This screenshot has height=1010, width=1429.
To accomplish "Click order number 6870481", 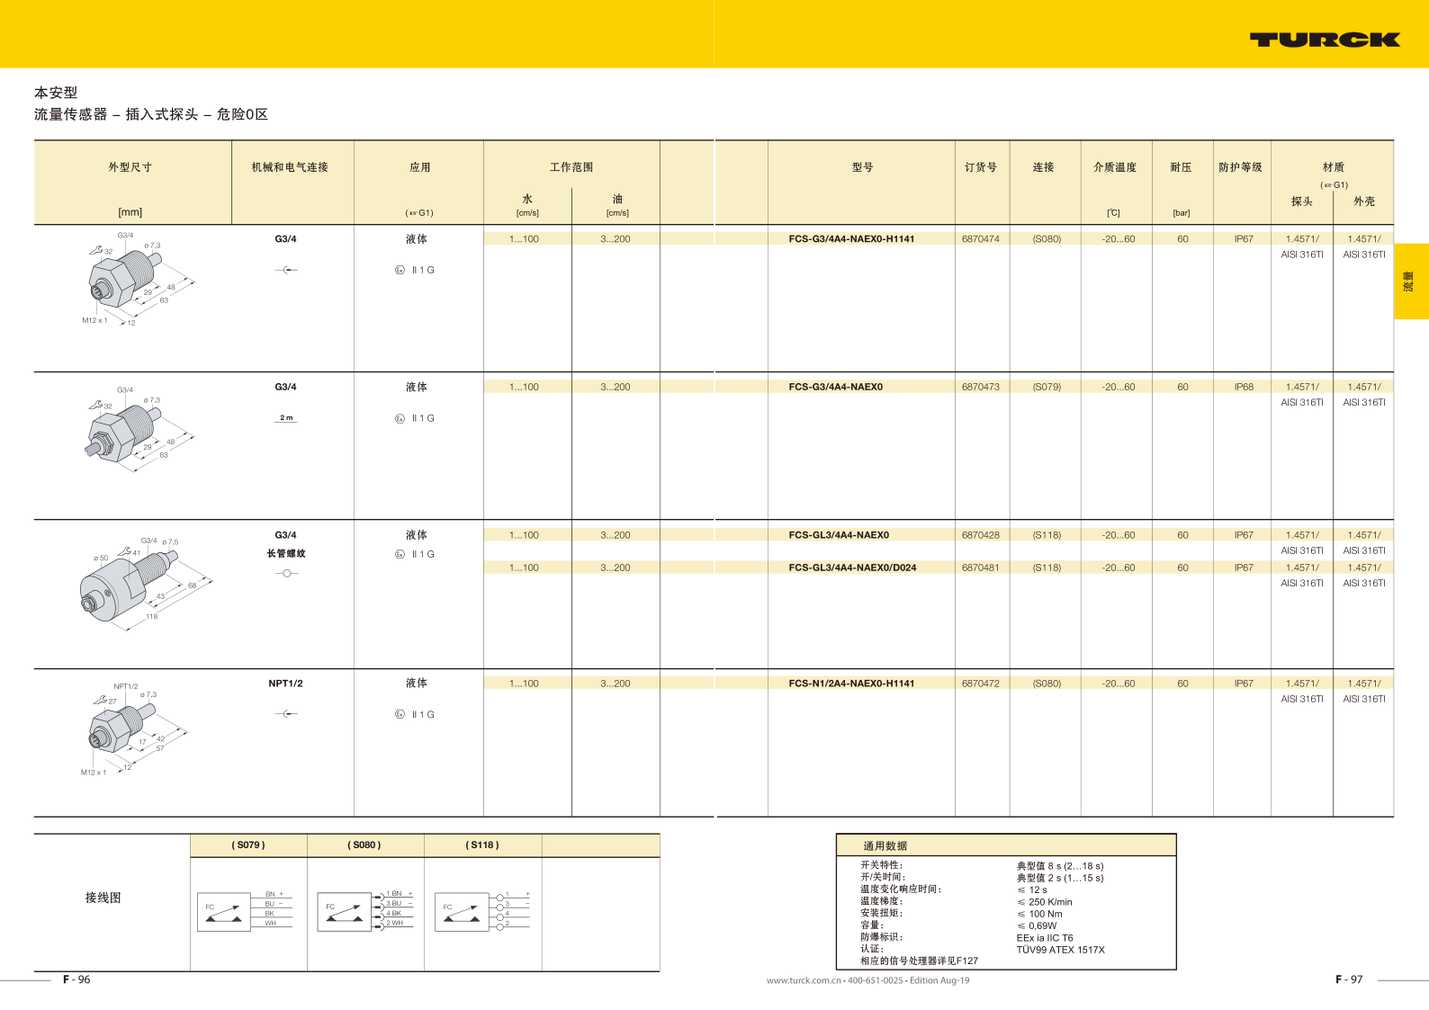I will point(980,568).
